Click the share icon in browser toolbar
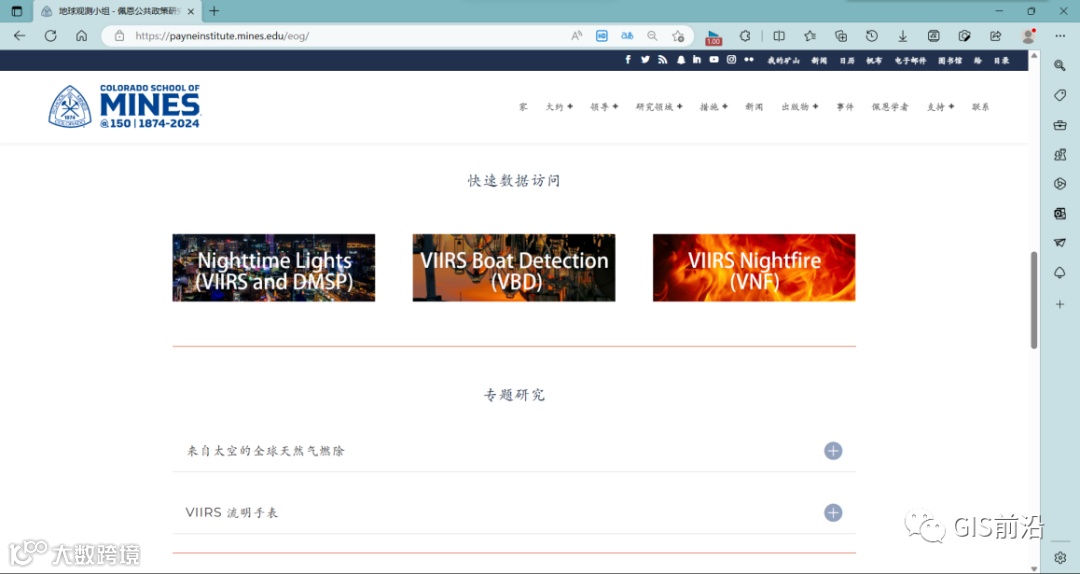This screenshot has height=574, width=1080. point(995,36)
